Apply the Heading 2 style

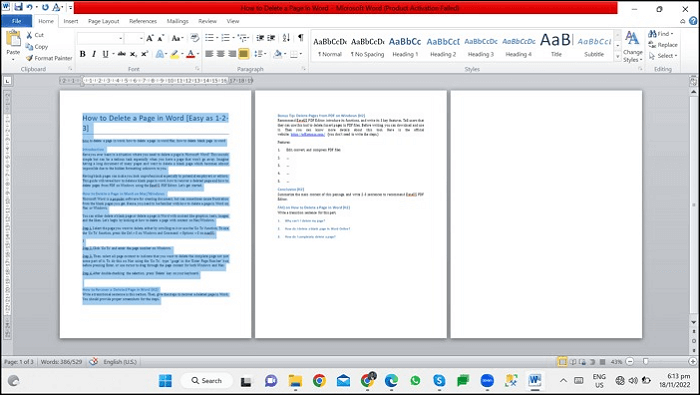pyautogui.click(x=443, y=46)
